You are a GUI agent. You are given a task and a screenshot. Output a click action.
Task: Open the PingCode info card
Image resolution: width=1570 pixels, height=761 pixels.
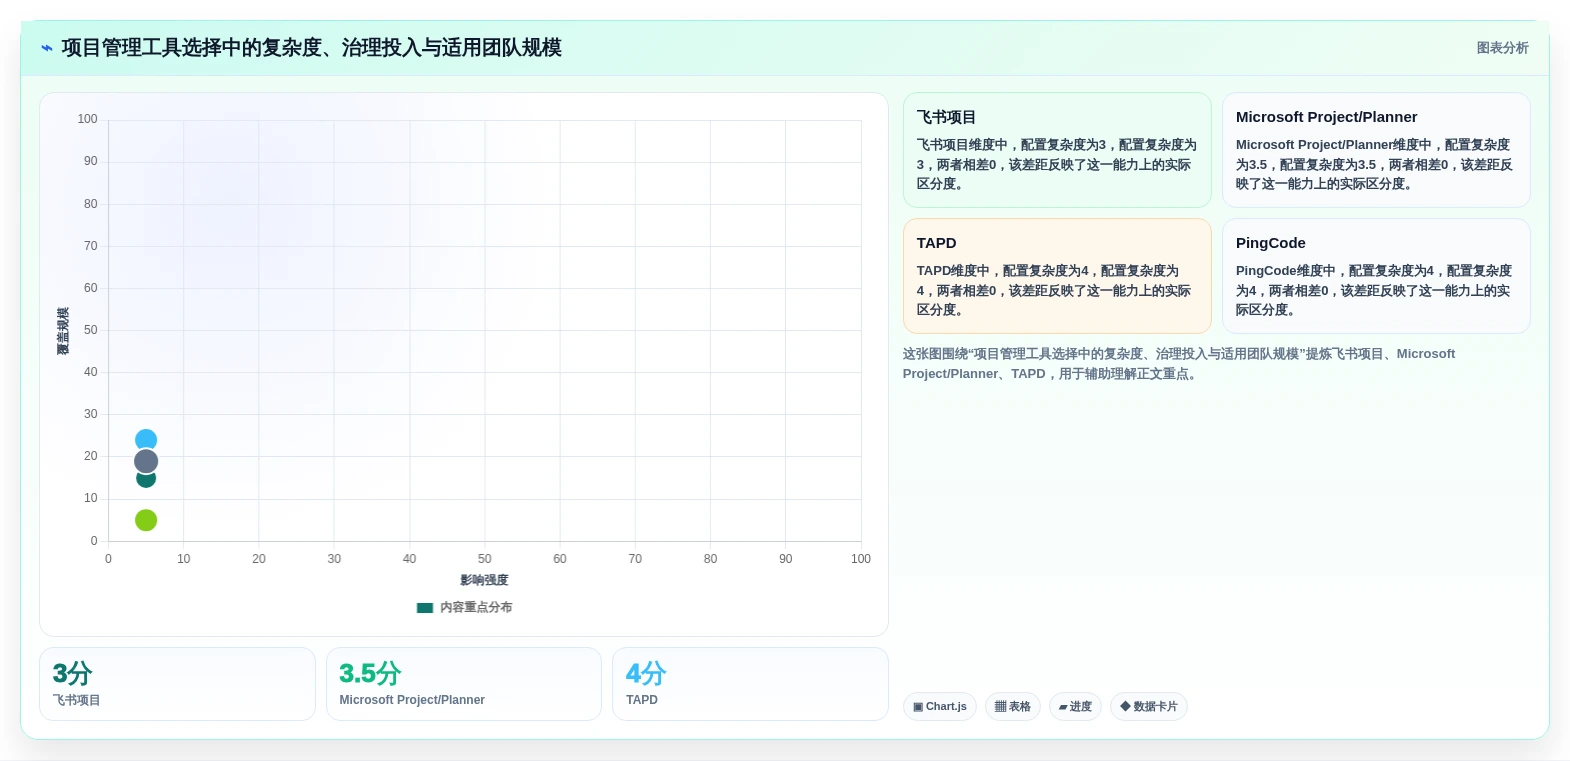1376,276
